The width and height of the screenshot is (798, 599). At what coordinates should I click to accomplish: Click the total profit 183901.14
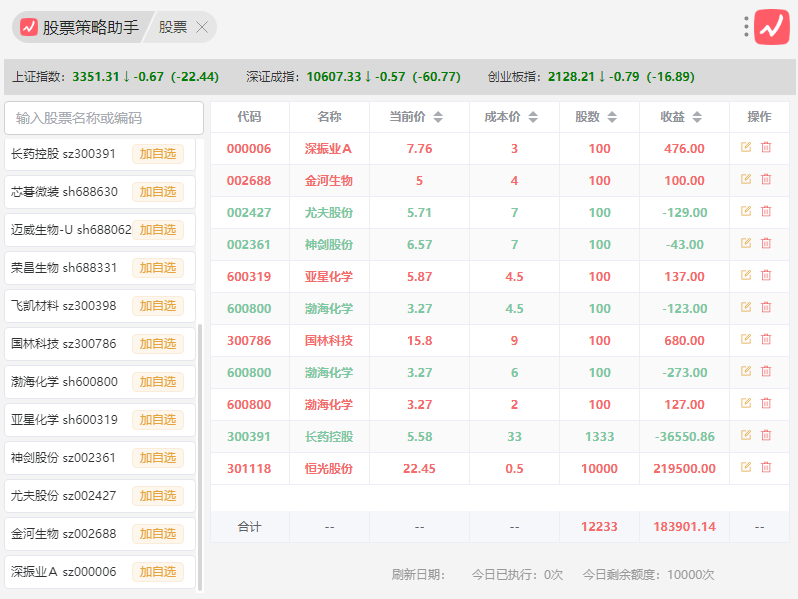(x=684, y=527)
